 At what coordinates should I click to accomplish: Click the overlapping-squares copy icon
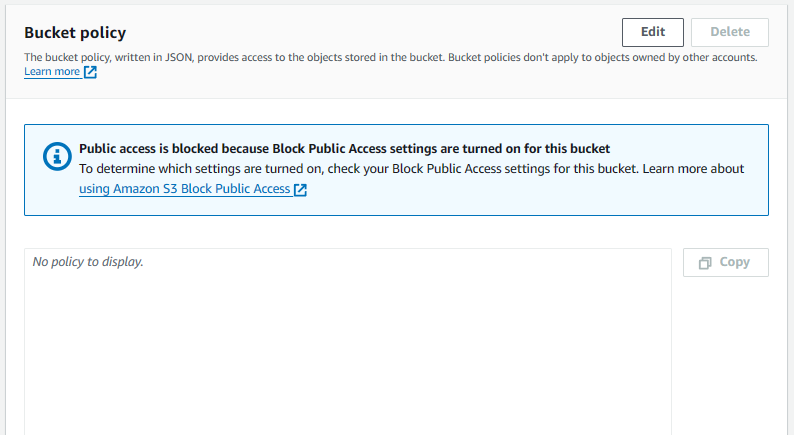(x=705, y=263)
